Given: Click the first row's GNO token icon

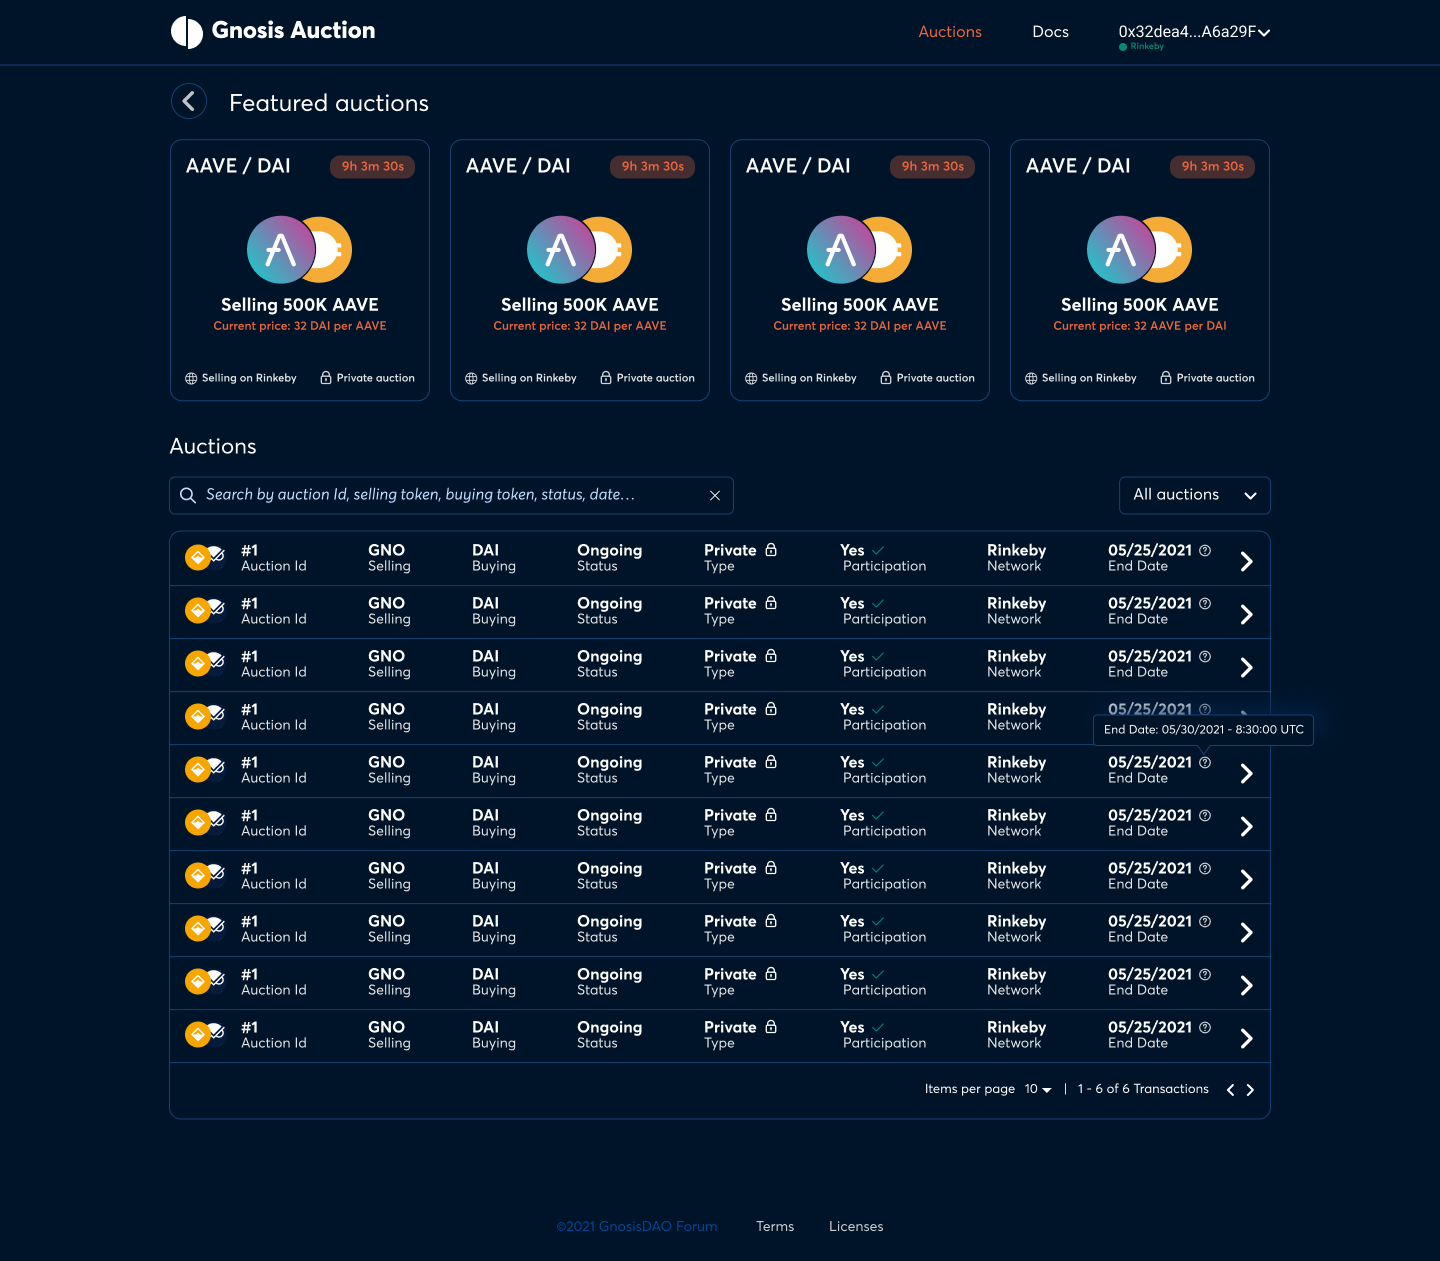Looking at the screenshot, I should 198,558.
